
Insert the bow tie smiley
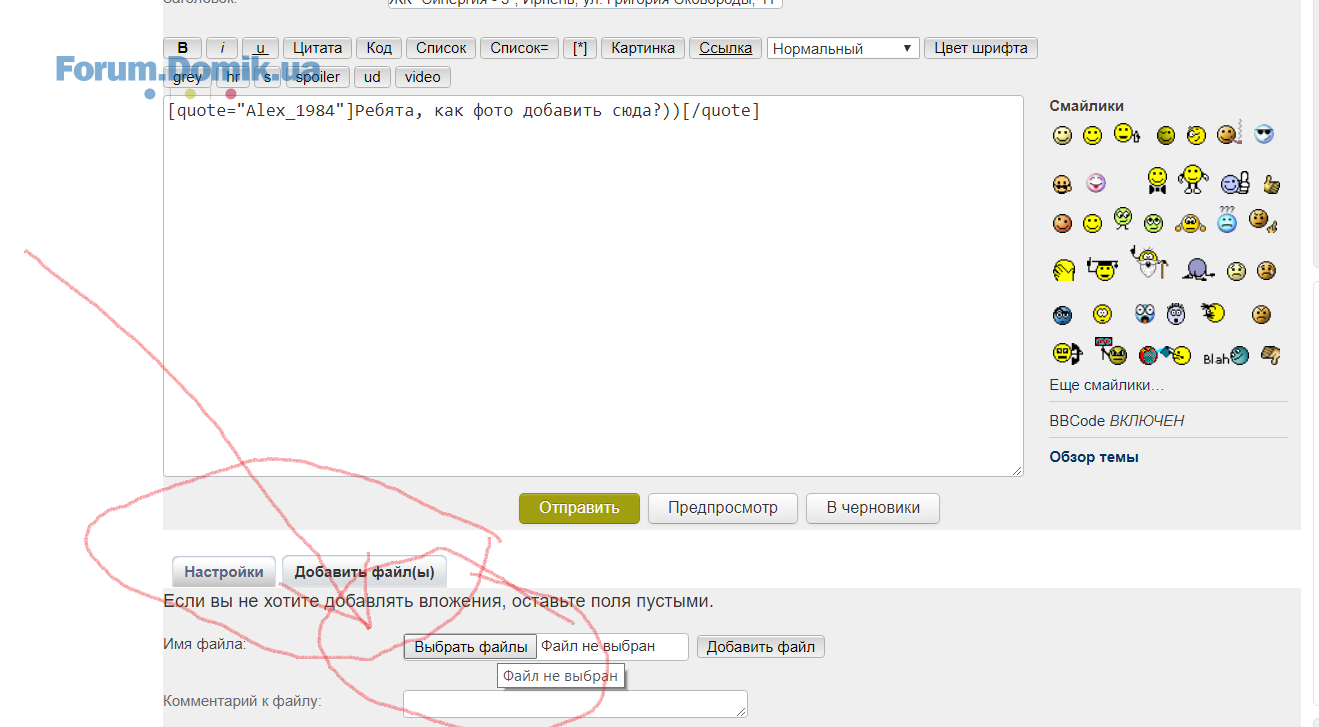[1157, 180]
